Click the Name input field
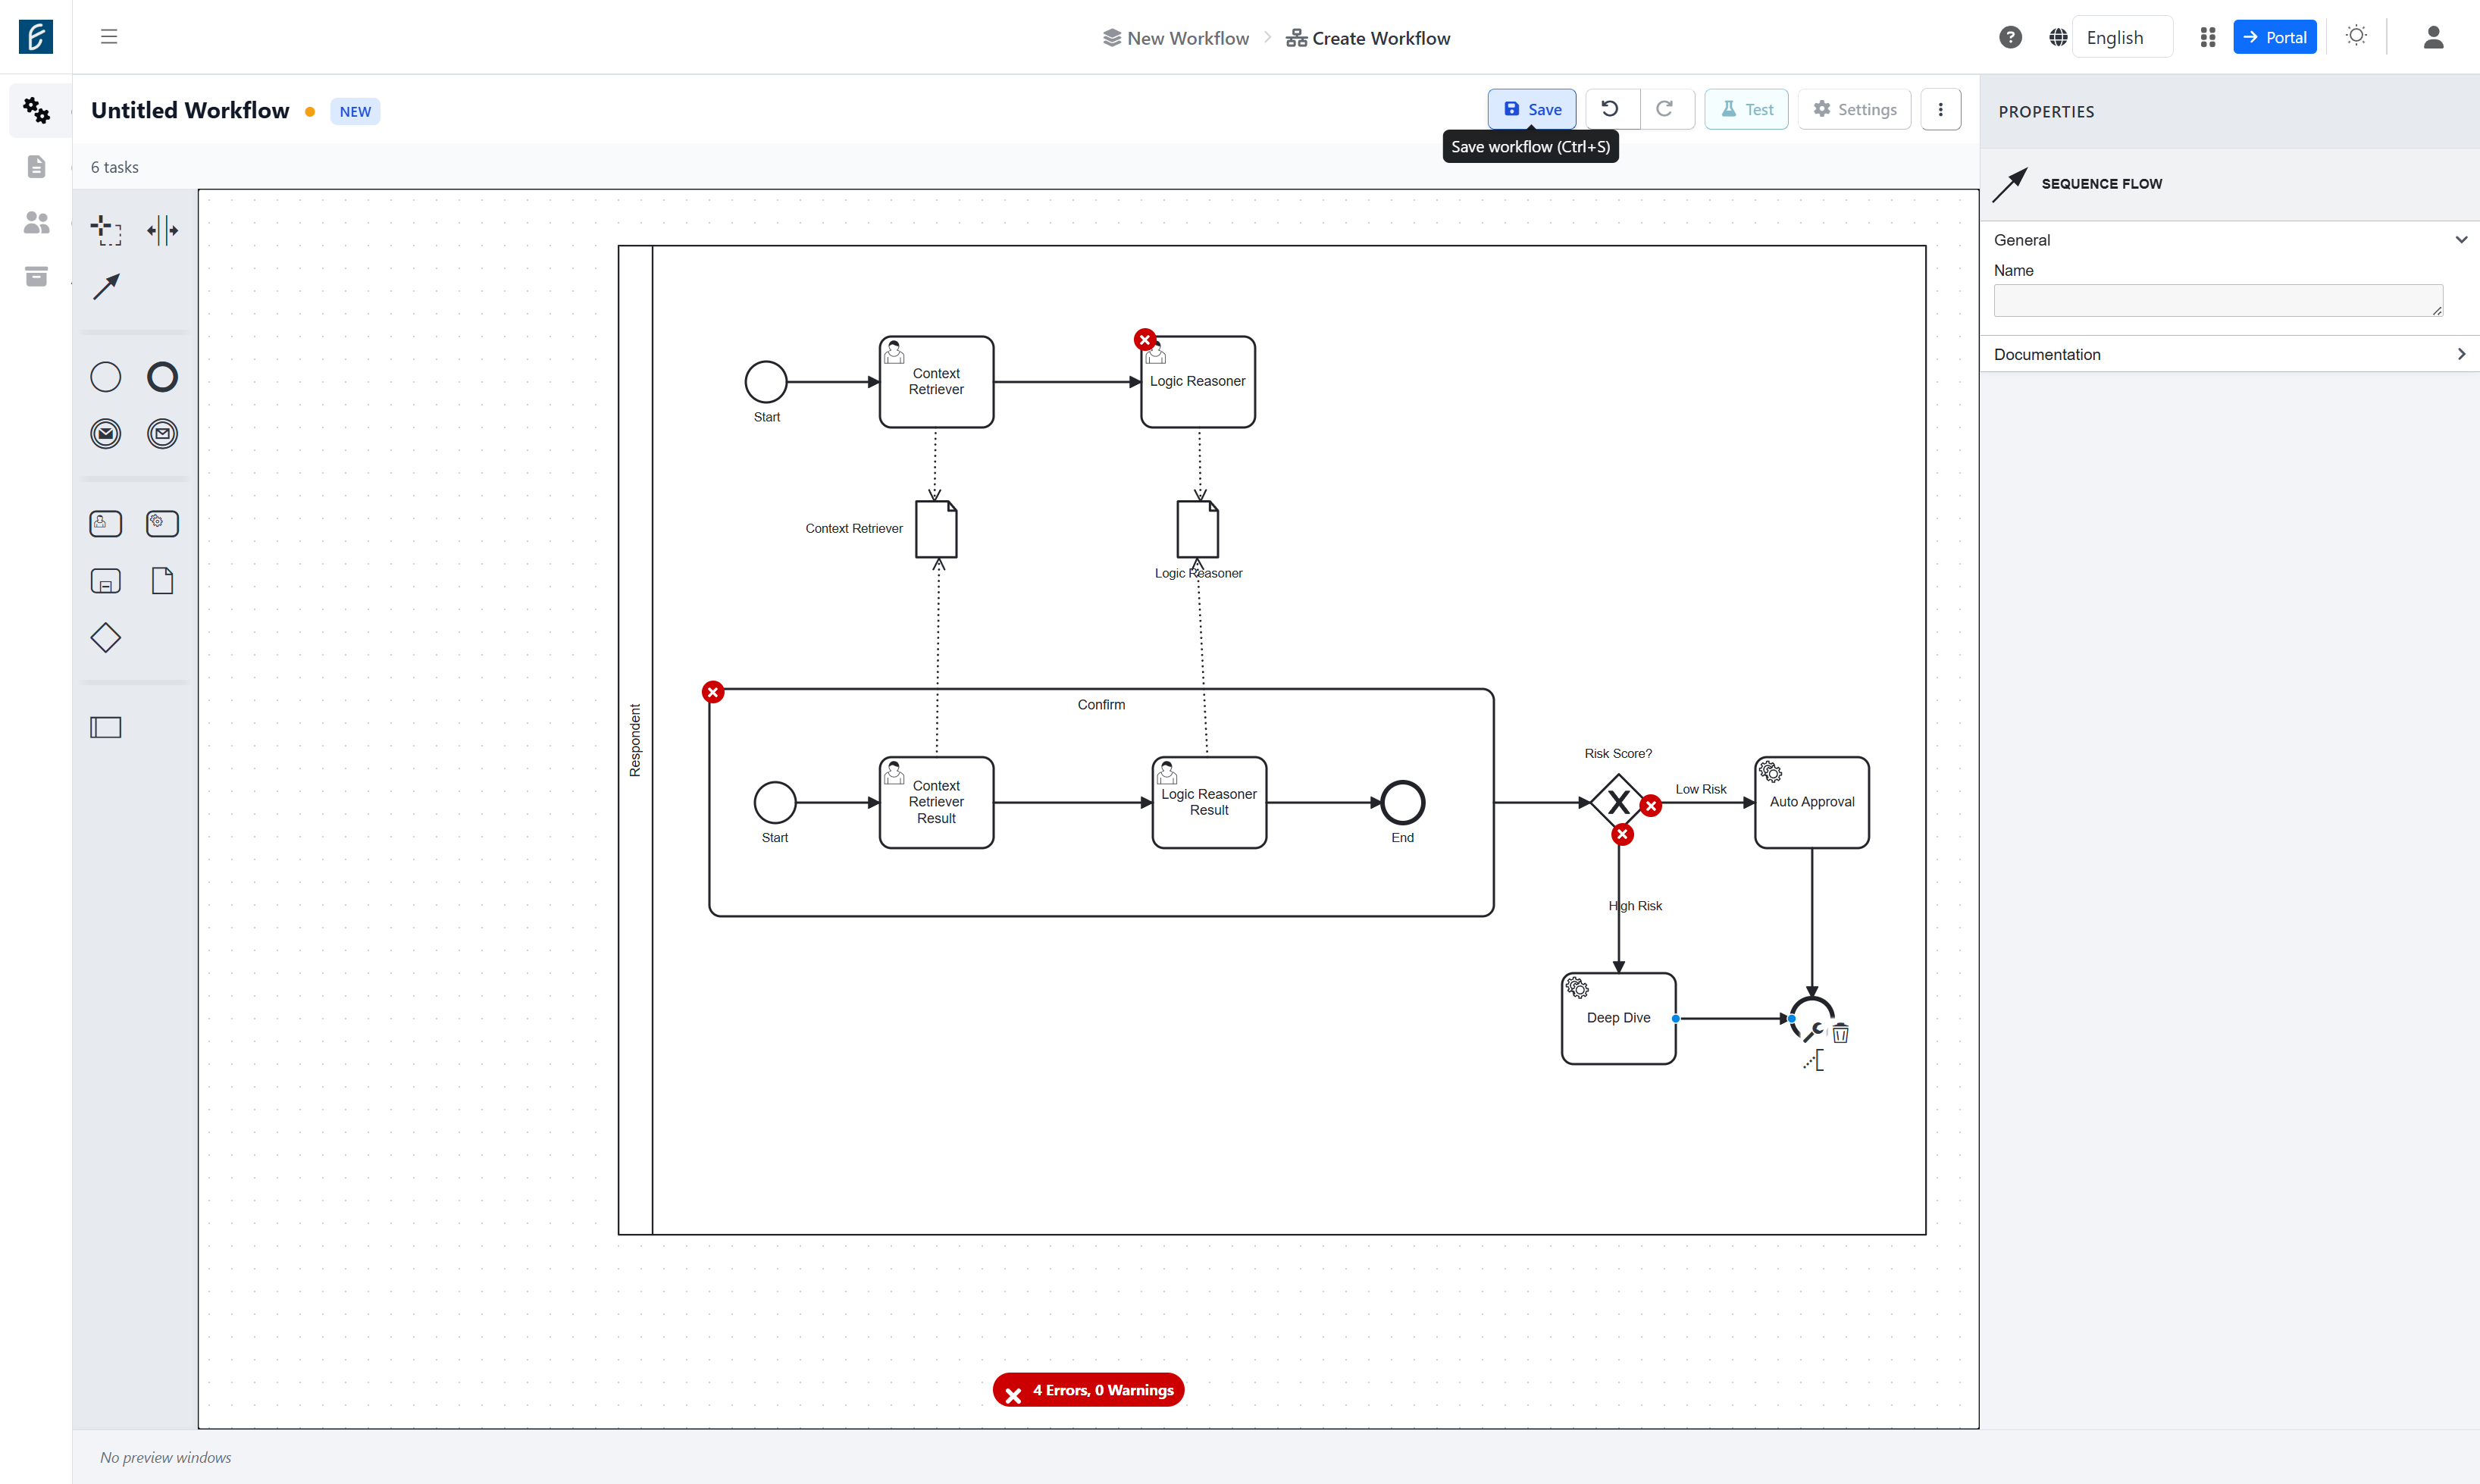Viewport: 2480px width, 1484px height. coord(2218,300)
